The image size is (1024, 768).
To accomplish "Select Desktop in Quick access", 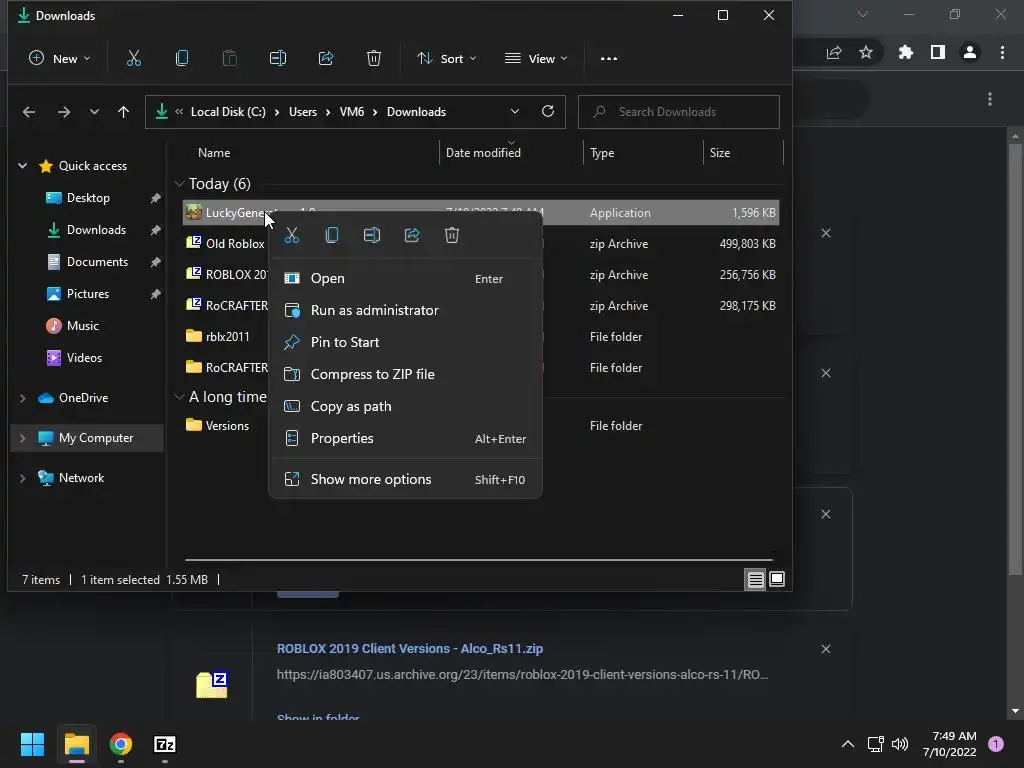I will 88,198.
